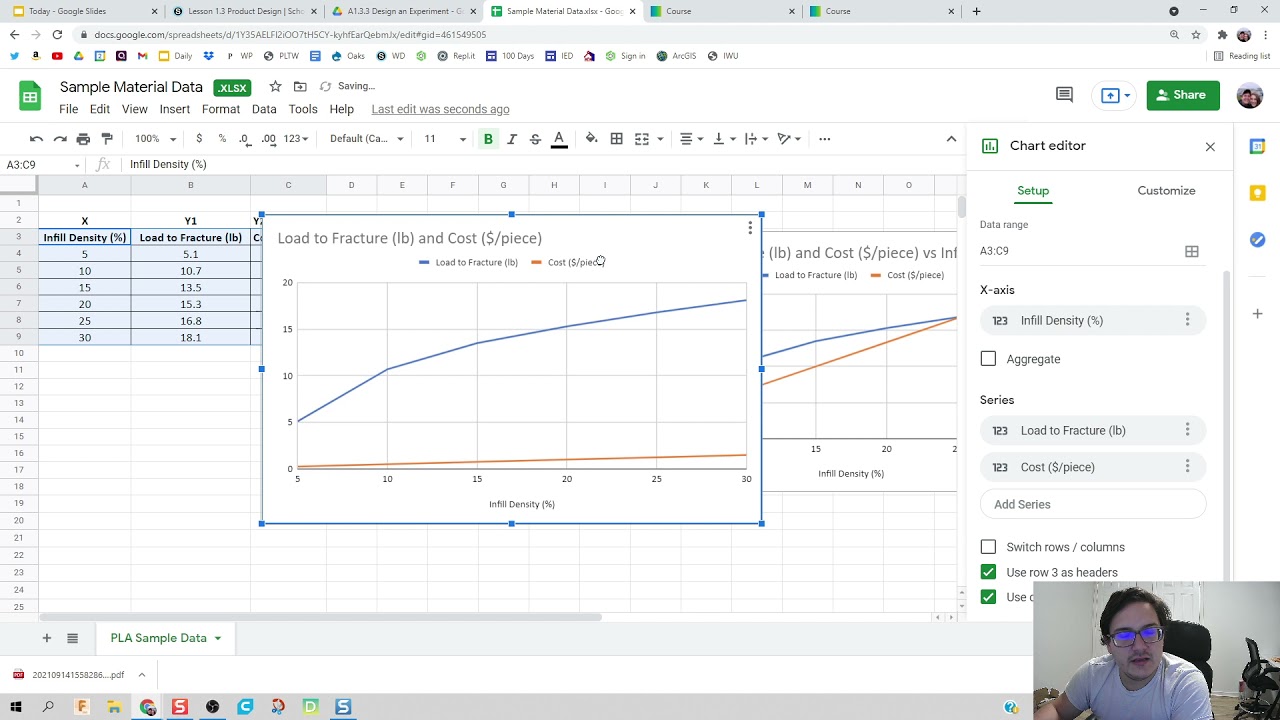Open options for Infill Density X-axis

pyautogui.click(x=1187, y=320)
